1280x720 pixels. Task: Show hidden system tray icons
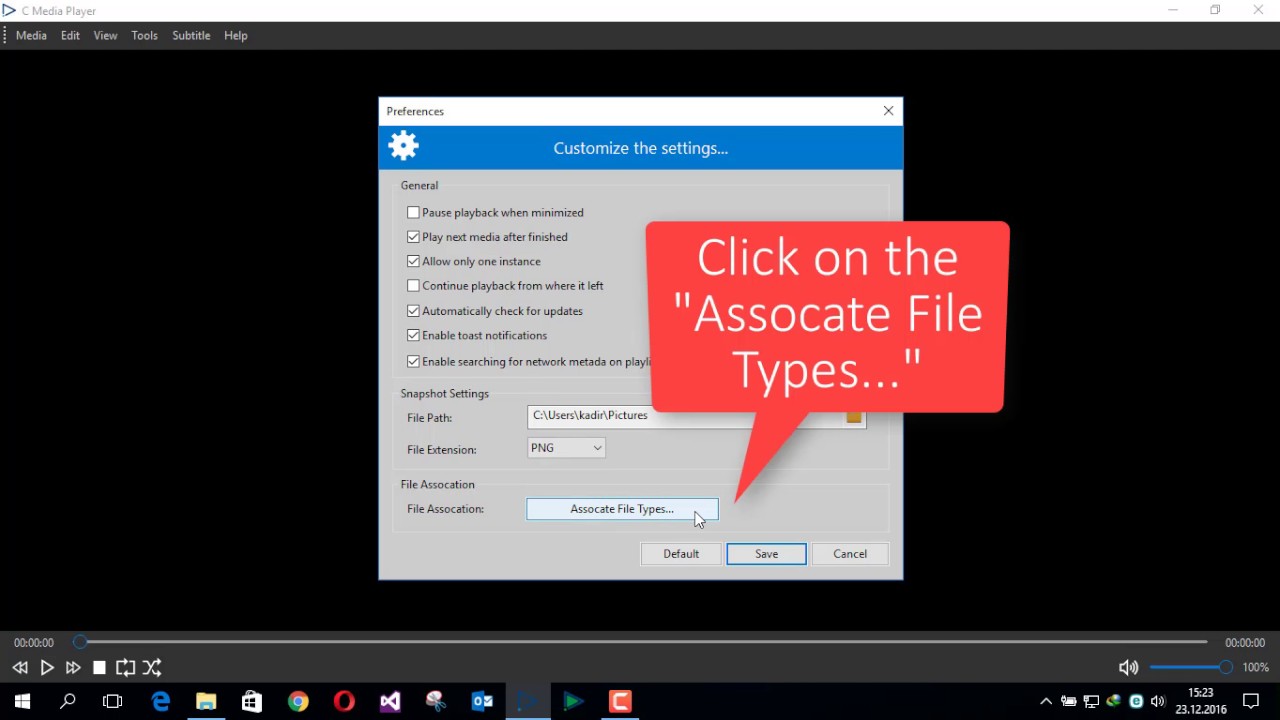[x=1046, y=701]
